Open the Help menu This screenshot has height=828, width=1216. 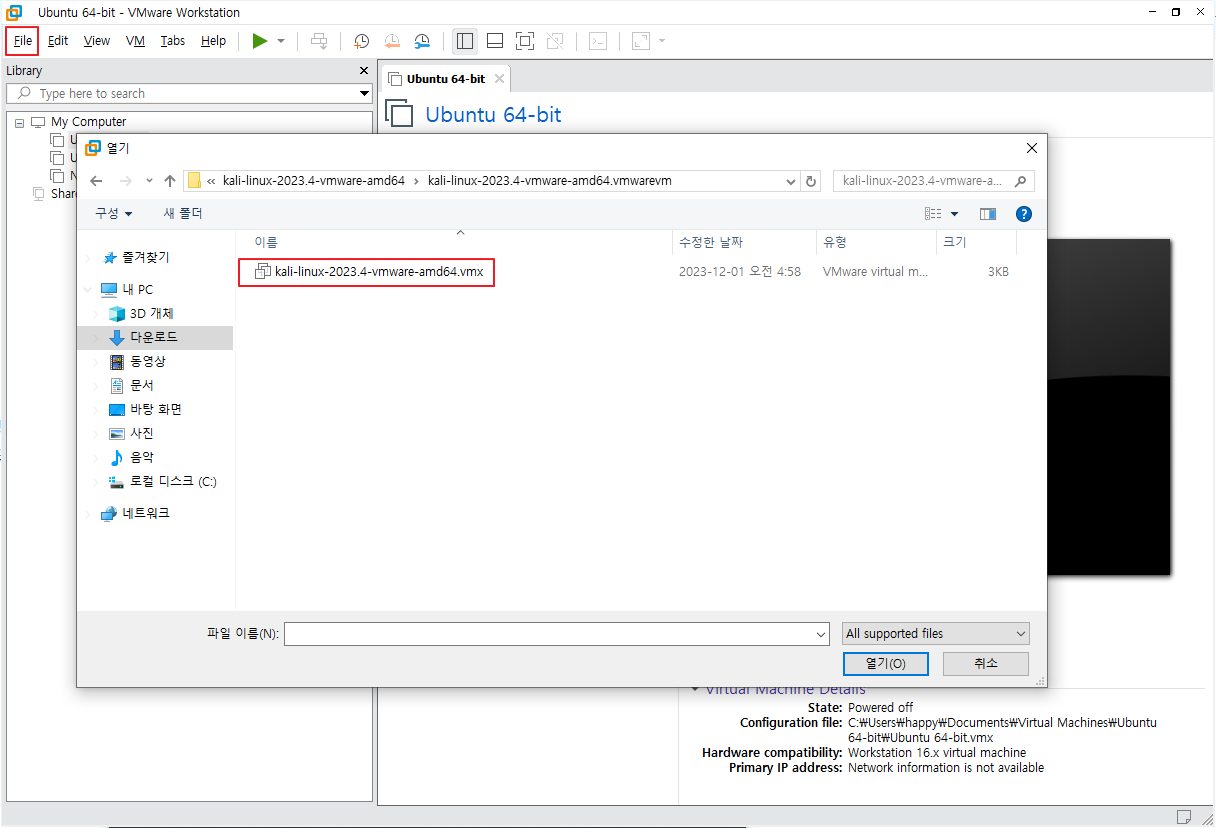(x=213, y=41)
